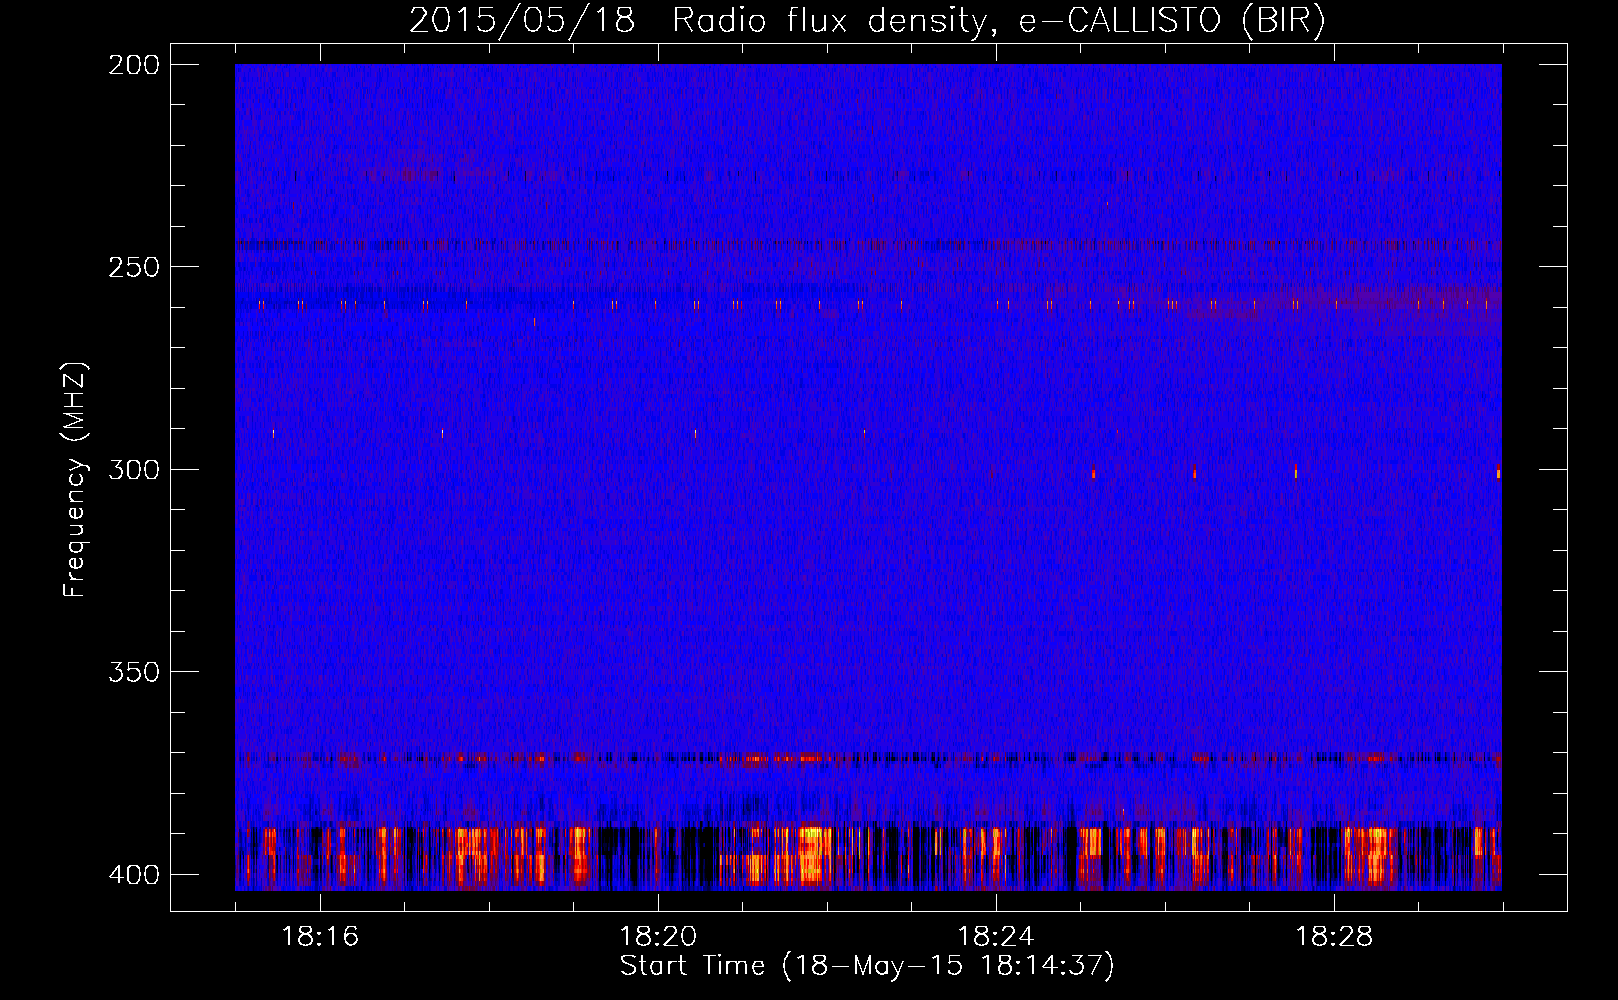
Task: Click the 200 frequency tick label
Action: point(134,65)
